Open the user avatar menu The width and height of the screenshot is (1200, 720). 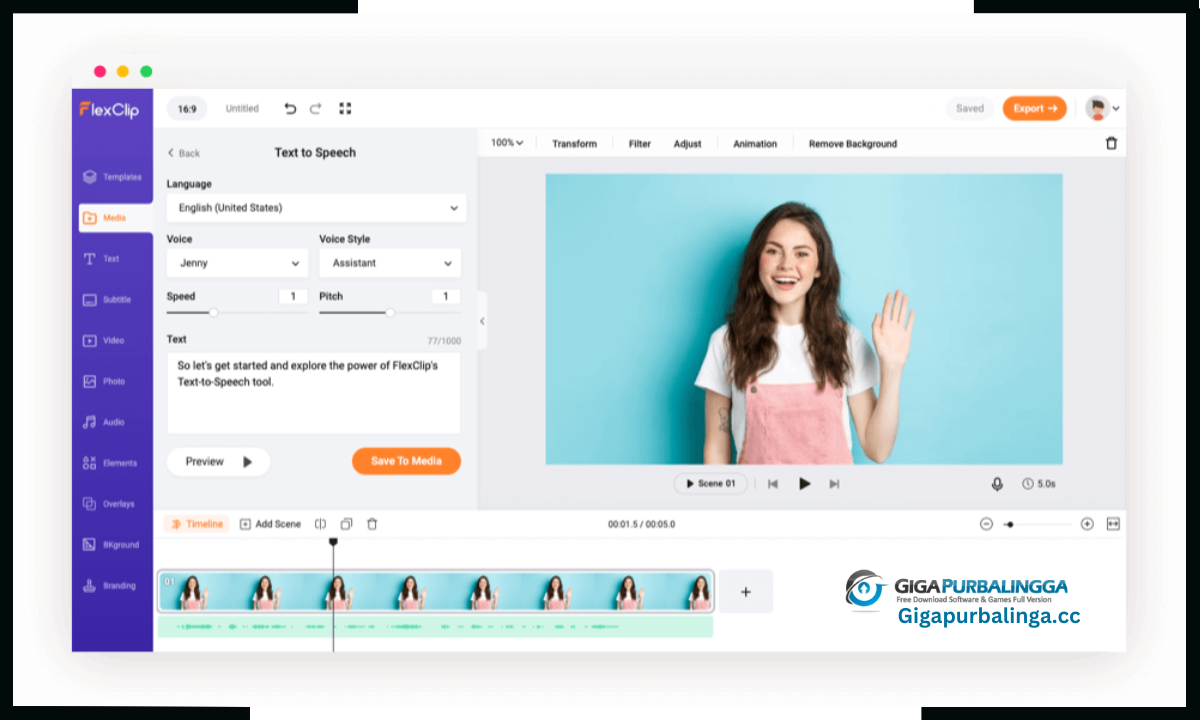[x=1103, y=108]
